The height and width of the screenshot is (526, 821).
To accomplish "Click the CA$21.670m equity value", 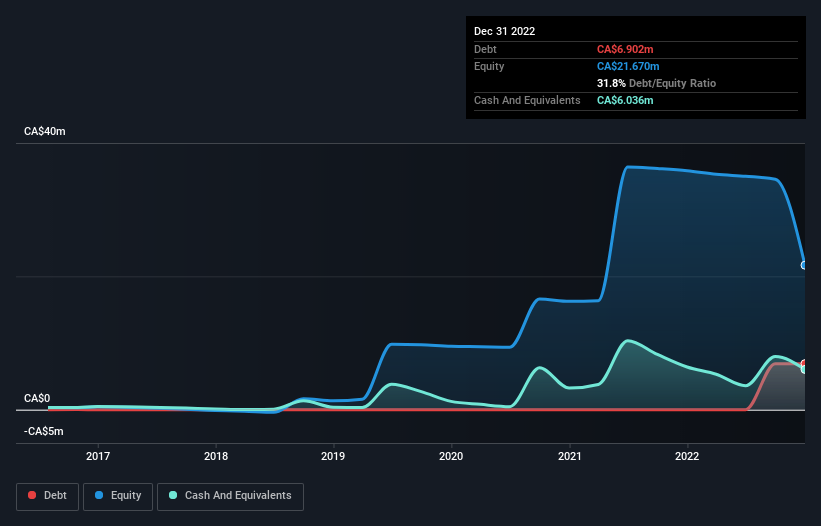I will click(x=628, y=66).
